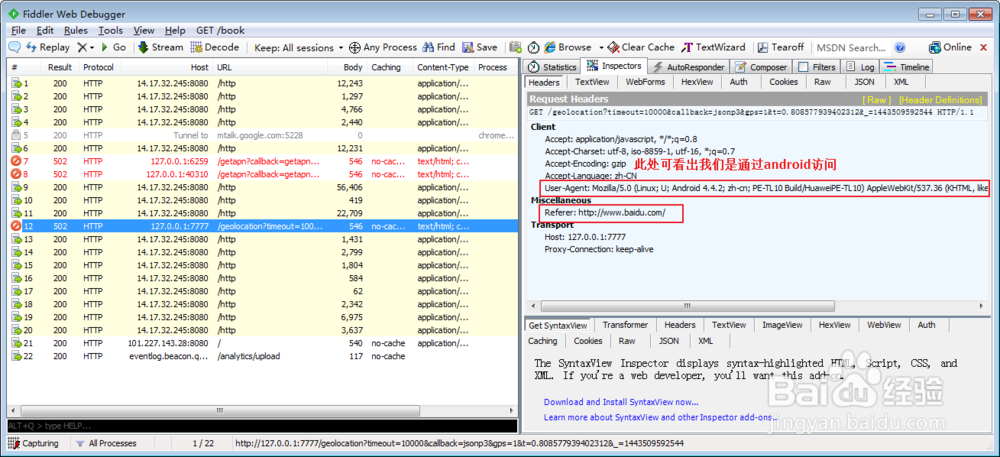The image size is (1000, 457).
Task: Switch to the AutoResponder tab
Action: point(689,67)
